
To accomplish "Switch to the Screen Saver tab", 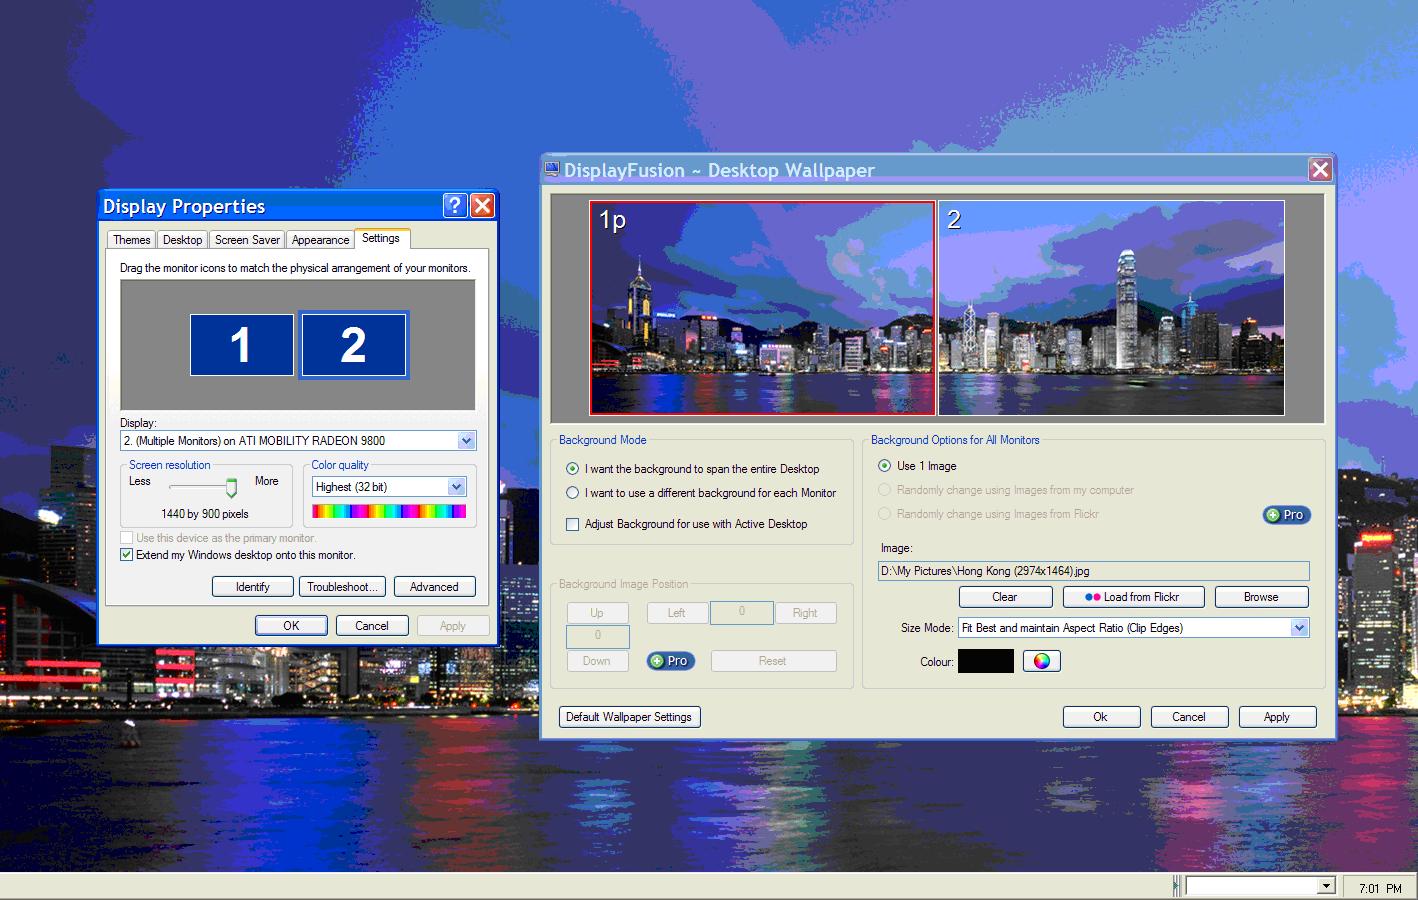I will point(247,240).
